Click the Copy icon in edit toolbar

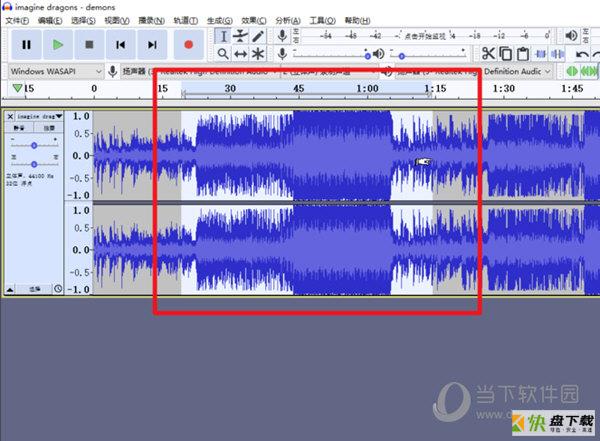506,54
